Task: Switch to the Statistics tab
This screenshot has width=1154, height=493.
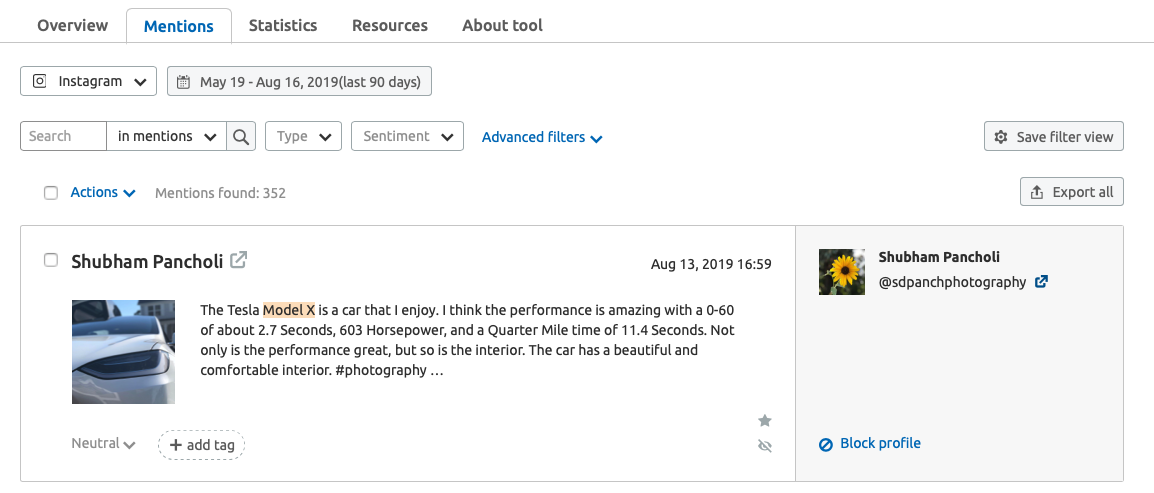Action: coord(283,25)
